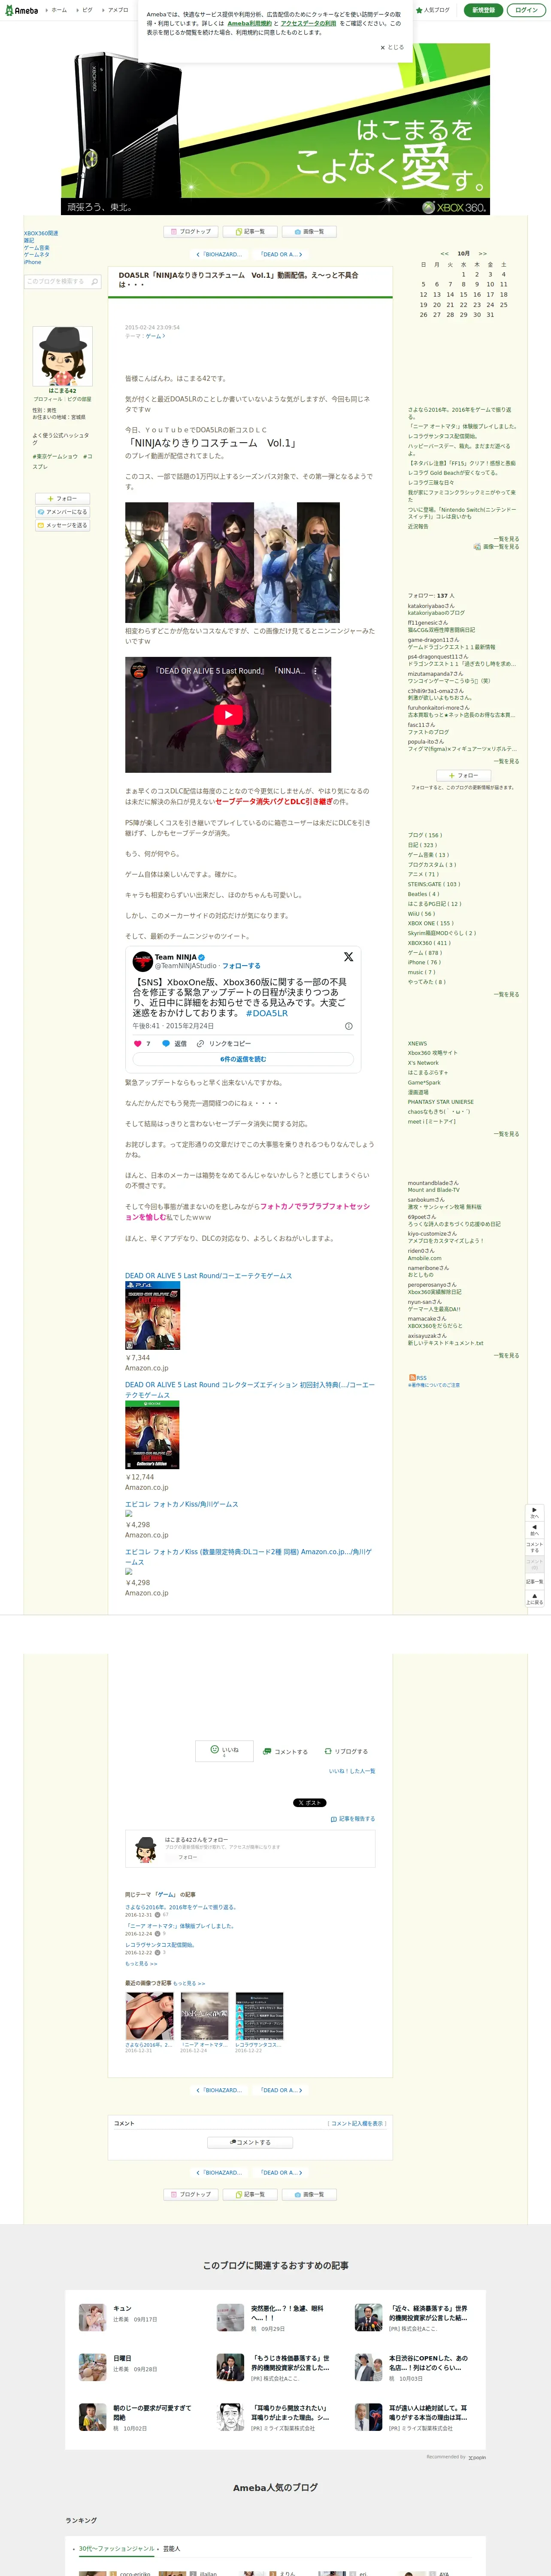
Task: Click the #東京ゲームショウ hashtag
Action: coord(55,456)
